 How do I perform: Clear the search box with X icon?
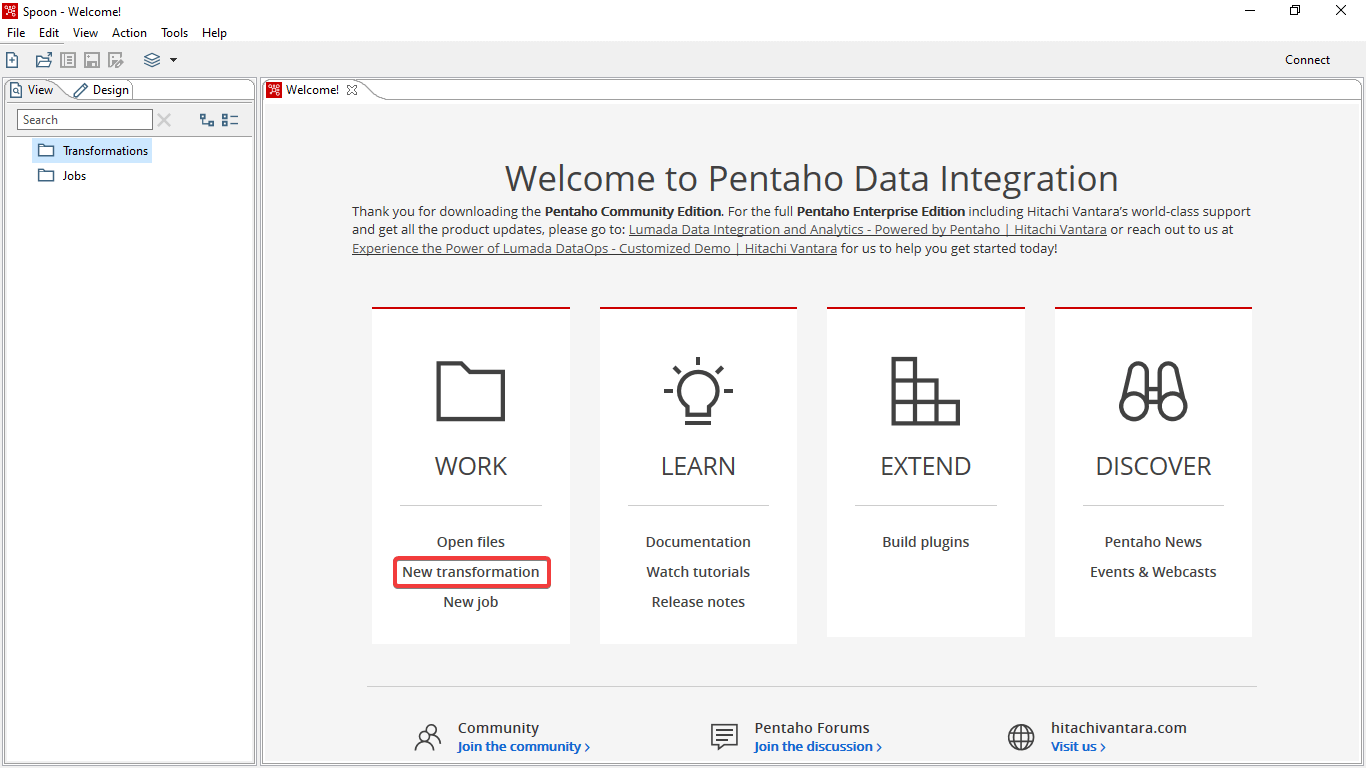(164, 120)
